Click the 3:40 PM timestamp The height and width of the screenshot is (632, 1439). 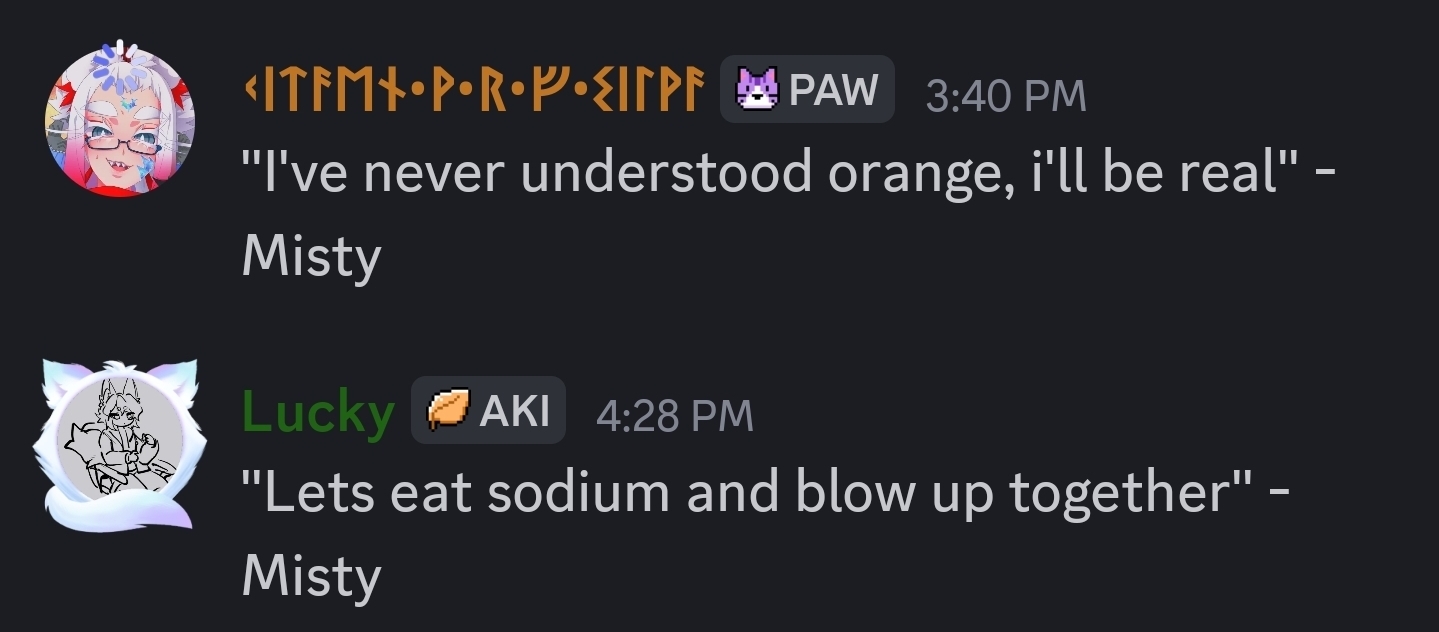[x=1005, y=95]
